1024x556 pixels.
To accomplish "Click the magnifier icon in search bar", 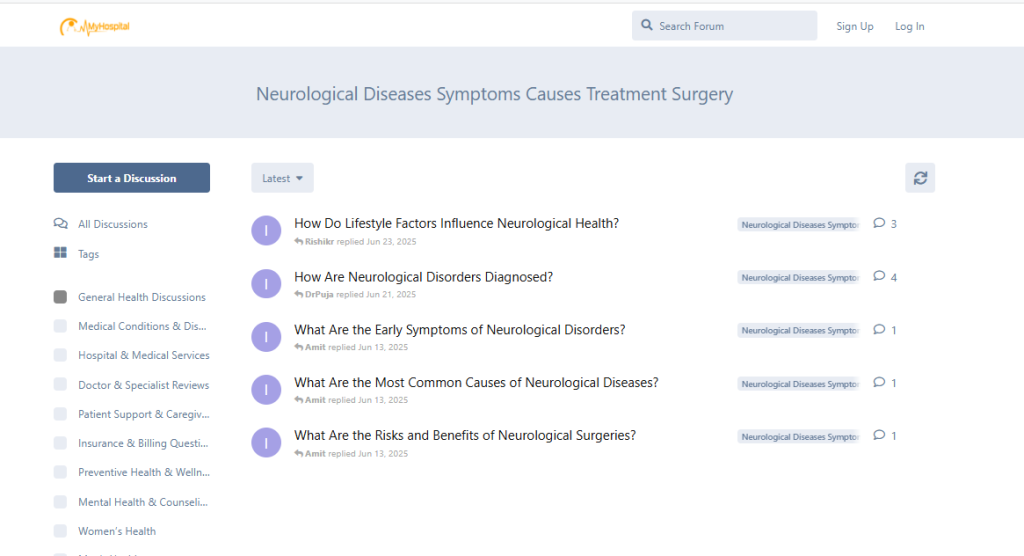I will (647, 26).
